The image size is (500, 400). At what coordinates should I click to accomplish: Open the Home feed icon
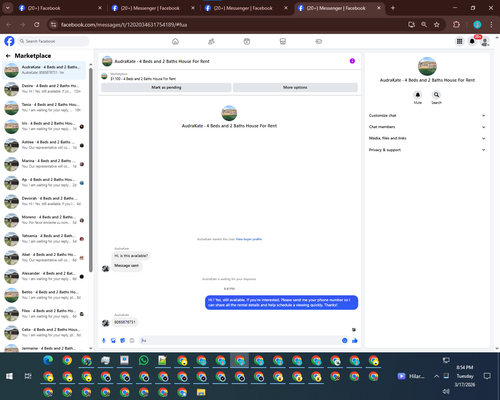pyautogui.click(x=175, y=41)
